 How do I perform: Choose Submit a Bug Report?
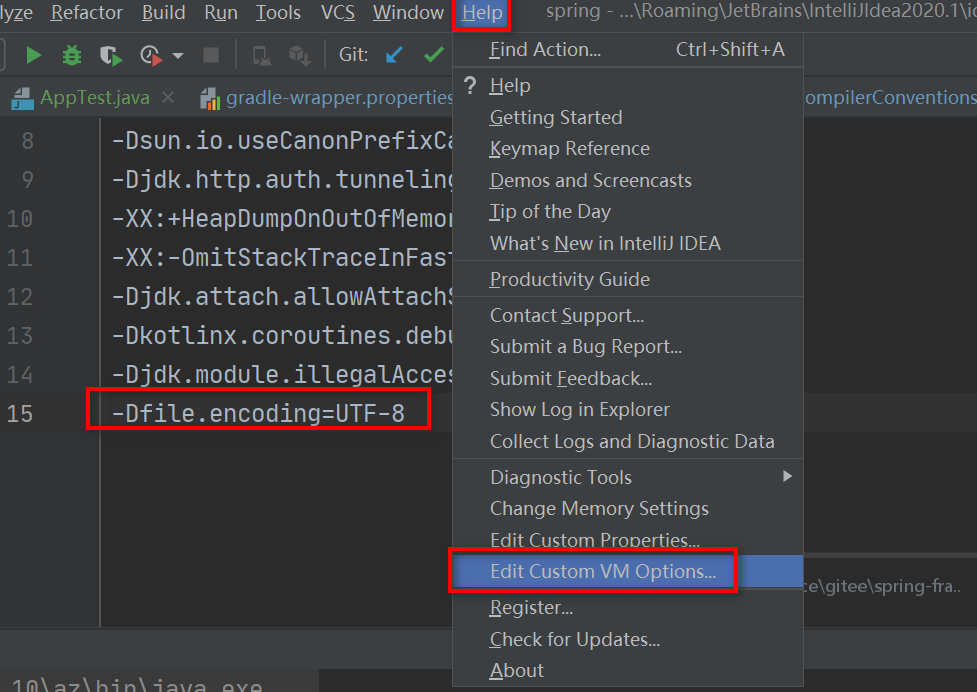coord(628,346)
